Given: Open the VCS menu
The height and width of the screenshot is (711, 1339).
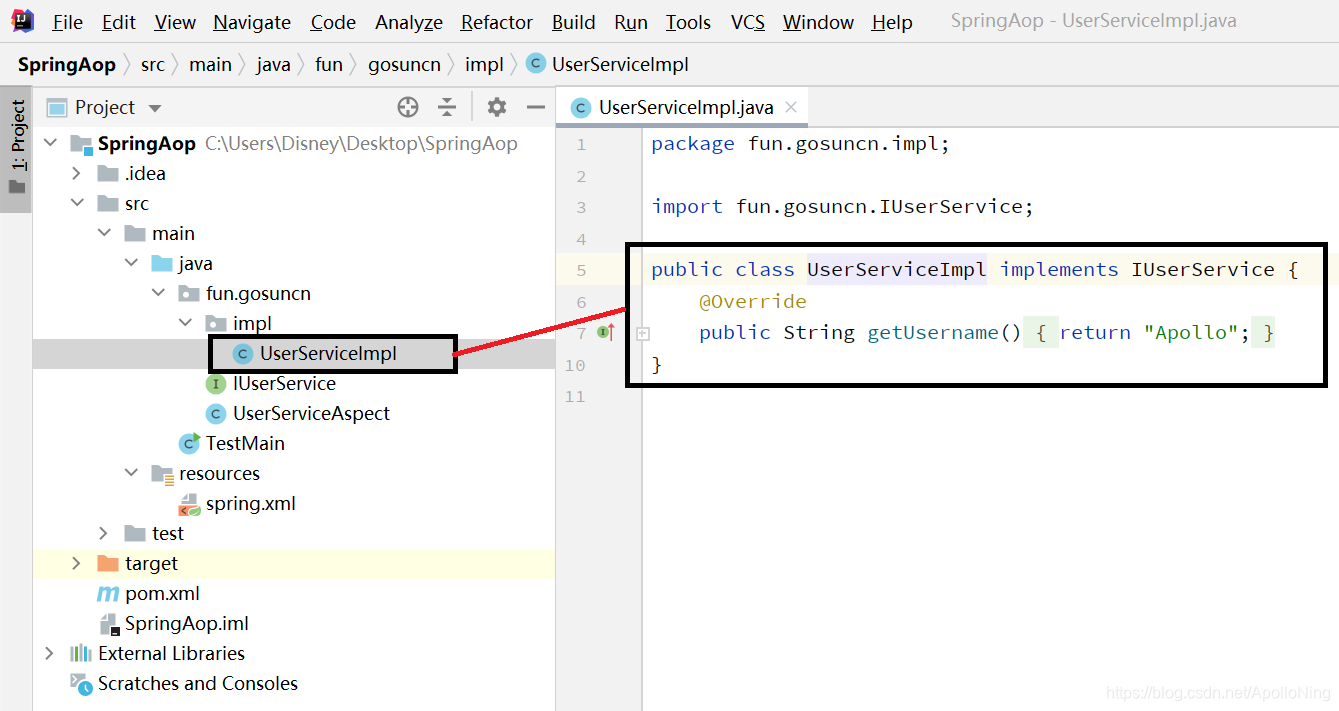Looking at the screenshot, I should (x=748, y=22).
